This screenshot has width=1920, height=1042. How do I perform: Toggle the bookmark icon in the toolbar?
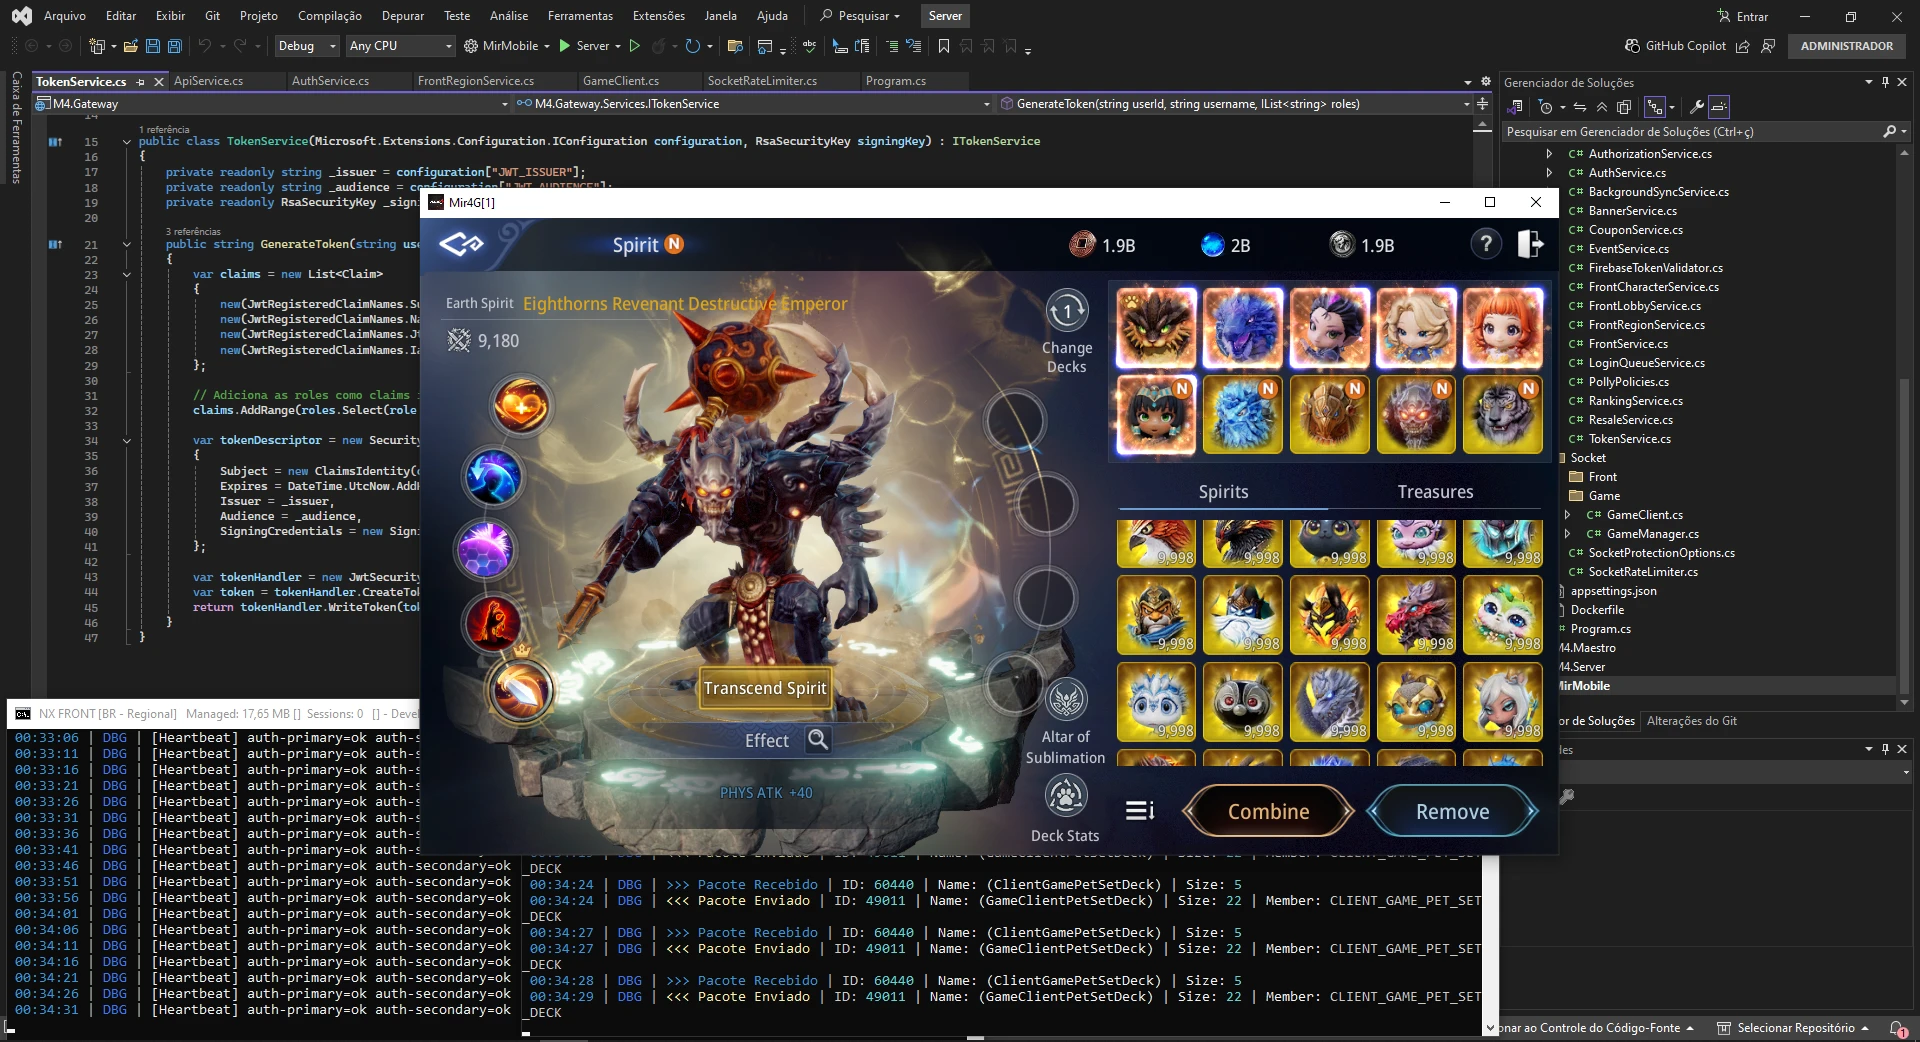click(943, 46)
